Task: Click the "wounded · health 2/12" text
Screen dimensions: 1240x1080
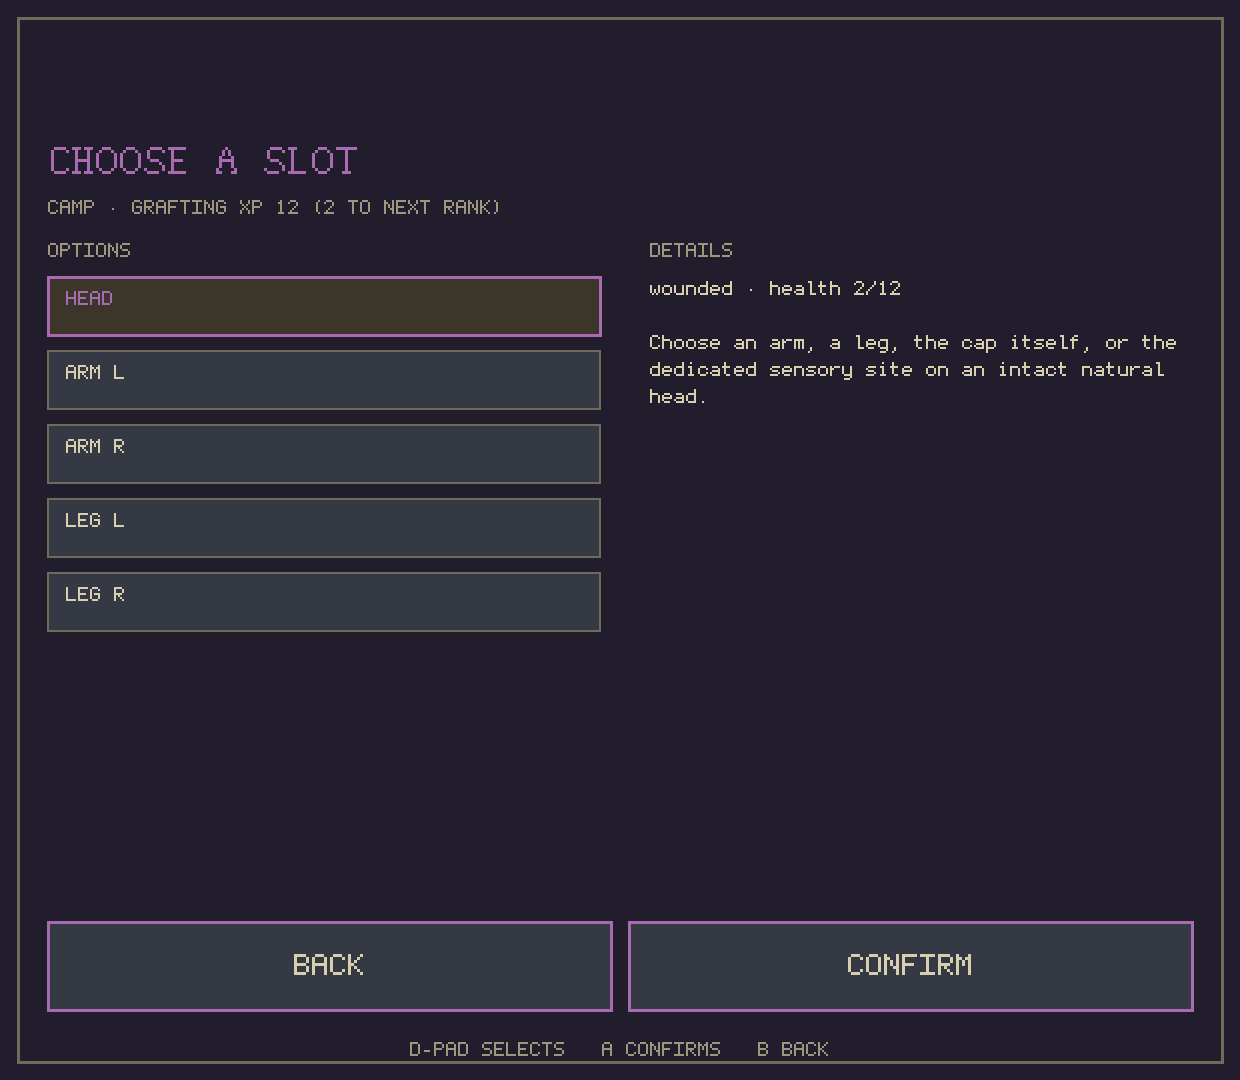Action: 775,288
